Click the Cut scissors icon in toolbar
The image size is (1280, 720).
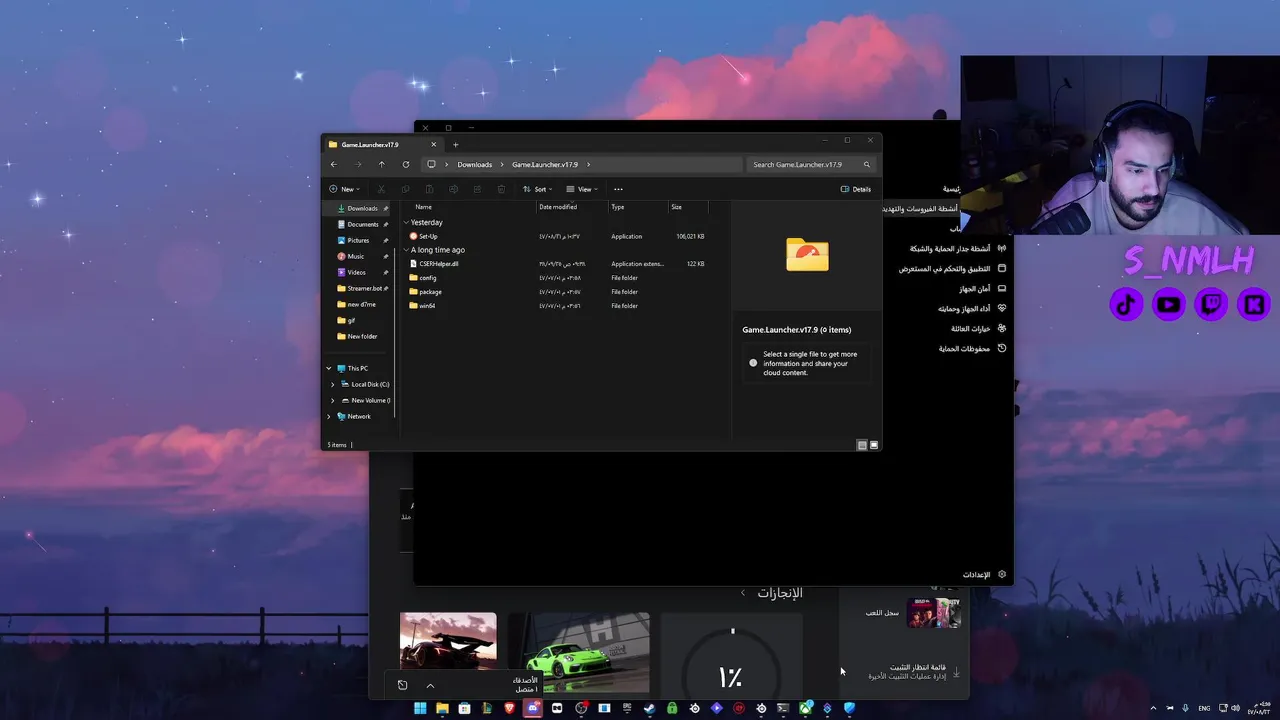pyautogui.click(x=381, y=189)
